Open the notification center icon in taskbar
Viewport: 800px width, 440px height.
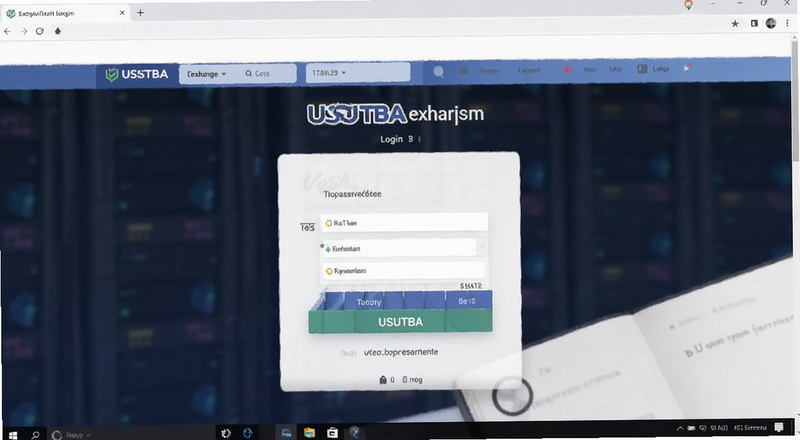click(x=779, y=428)
